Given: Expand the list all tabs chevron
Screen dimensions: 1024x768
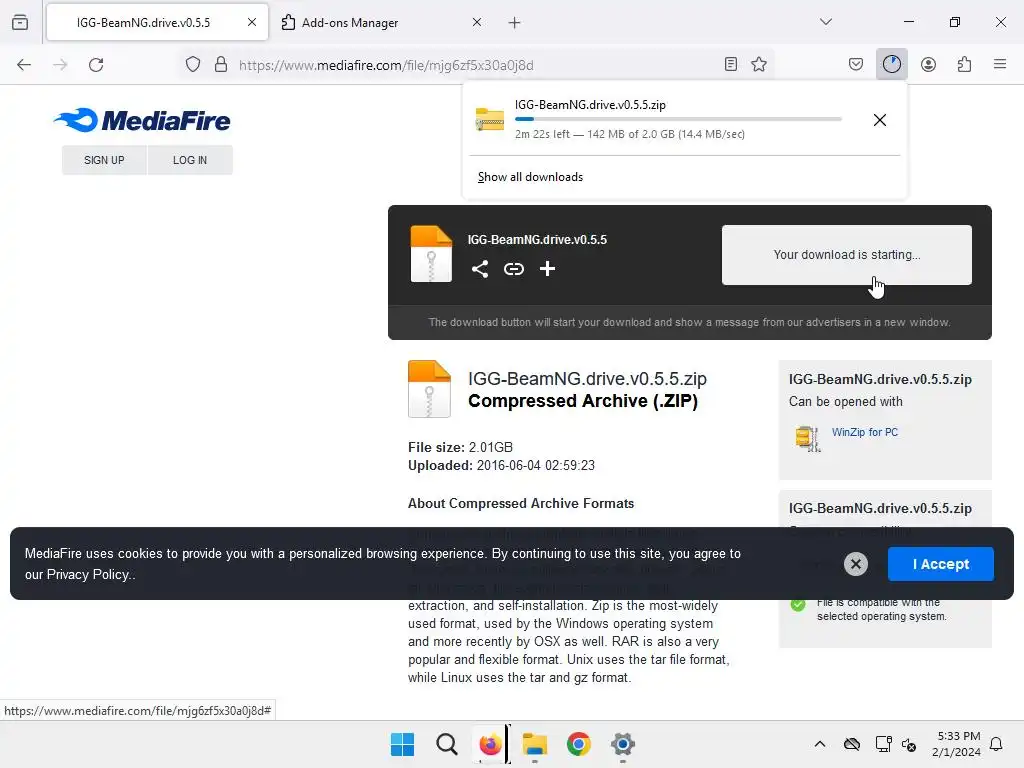Looking at the screenshot, I should pos(826,22).
